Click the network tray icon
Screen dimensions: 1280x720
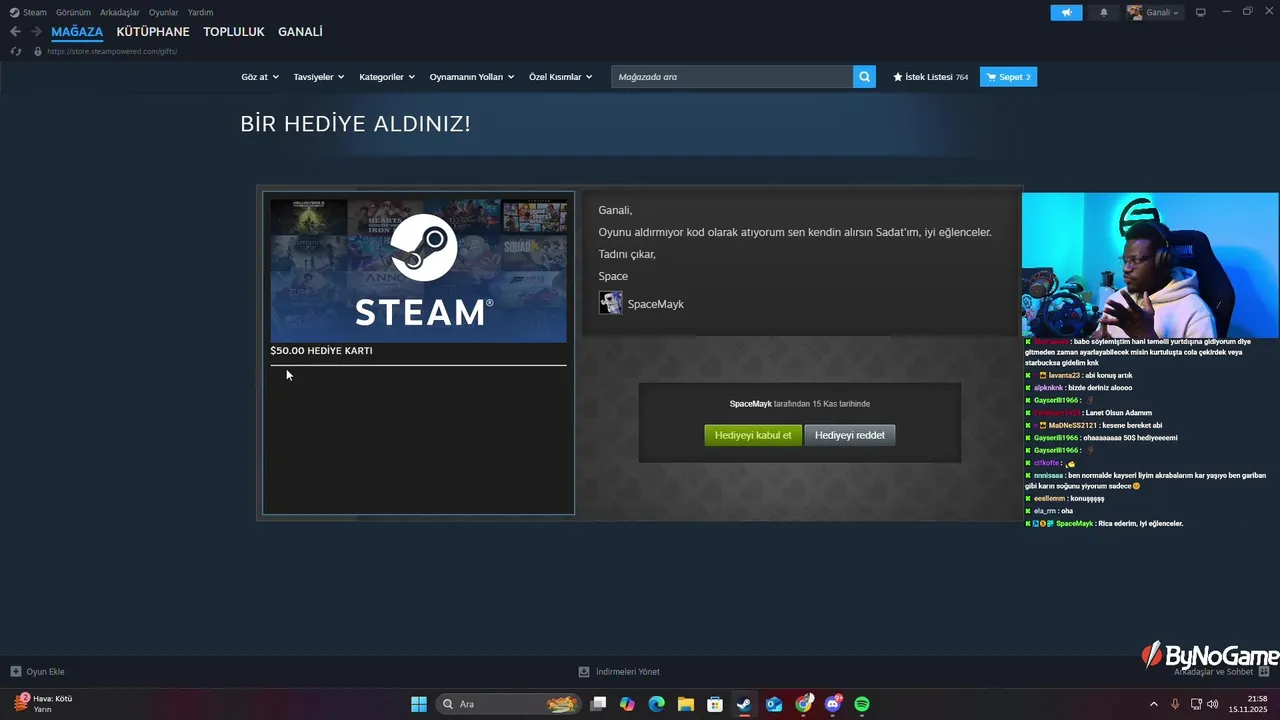coord(1196,704)
